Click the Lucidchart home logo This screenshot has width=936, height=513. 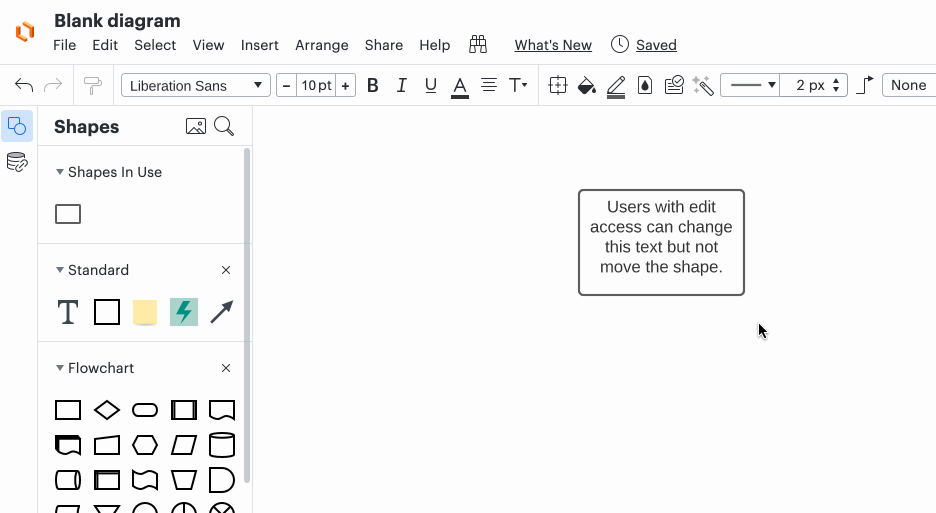click(25, 32)
